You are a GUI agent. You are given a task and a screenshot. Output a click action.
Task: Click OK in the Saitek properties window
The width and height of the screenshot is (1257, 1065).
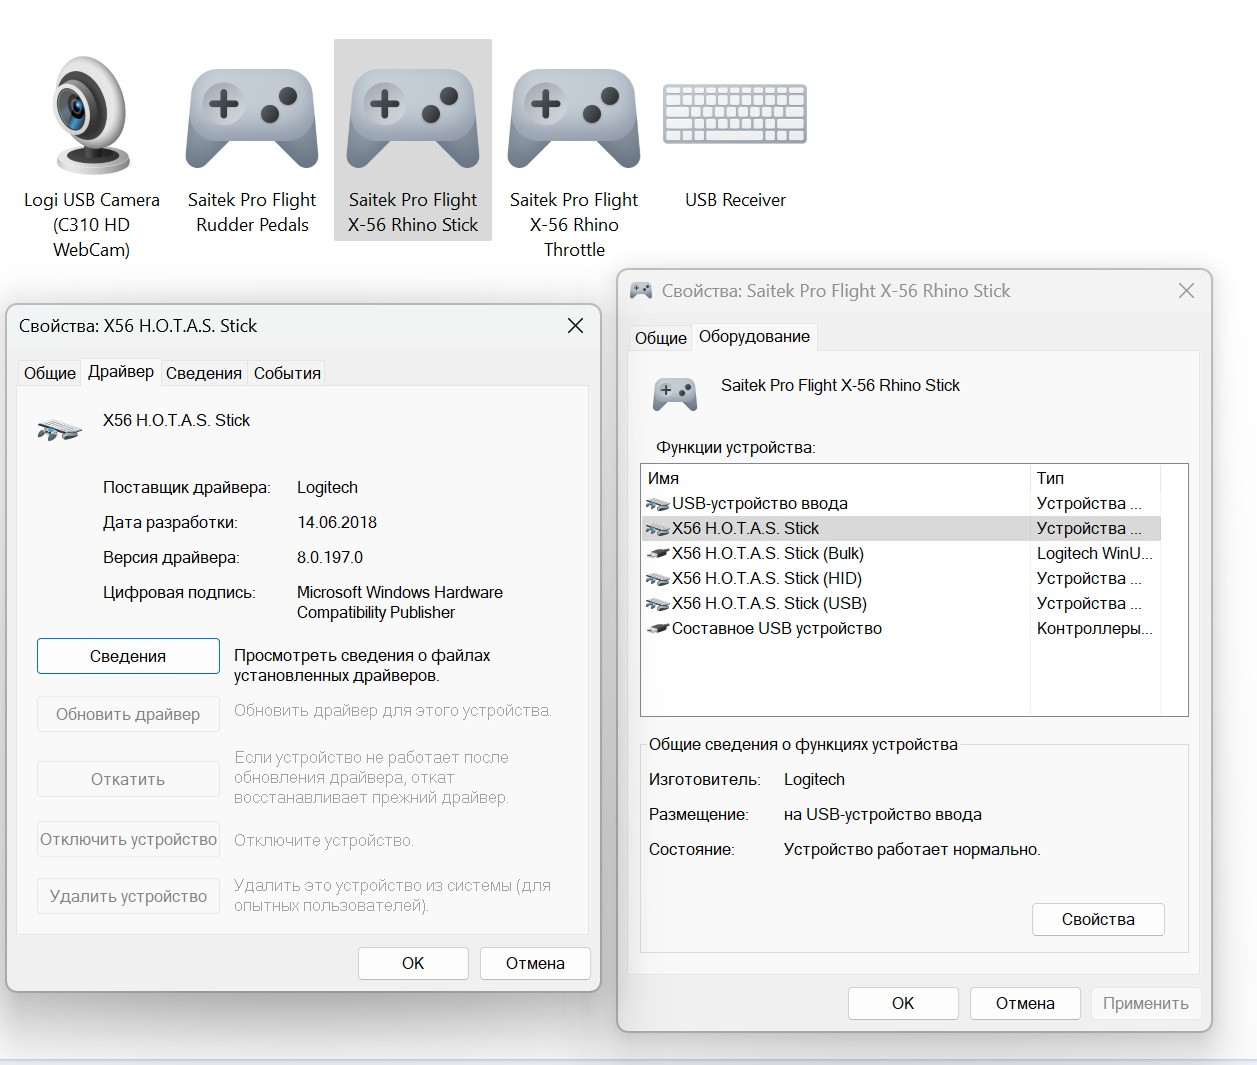coord(903,1003)
